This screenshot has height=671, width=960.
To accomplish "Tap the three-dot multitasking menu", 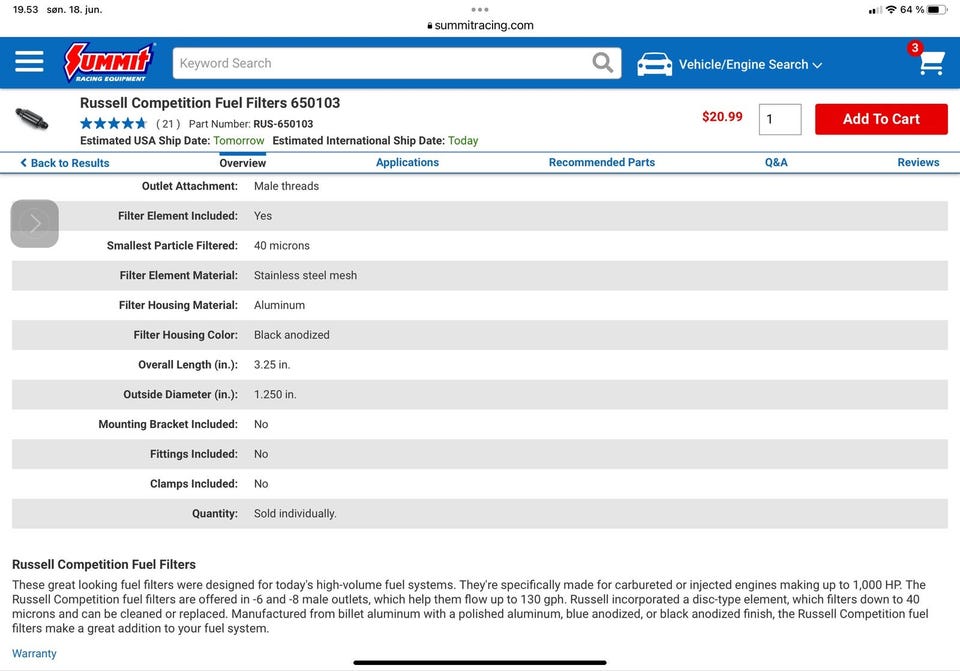I will [x=480, y=10].
